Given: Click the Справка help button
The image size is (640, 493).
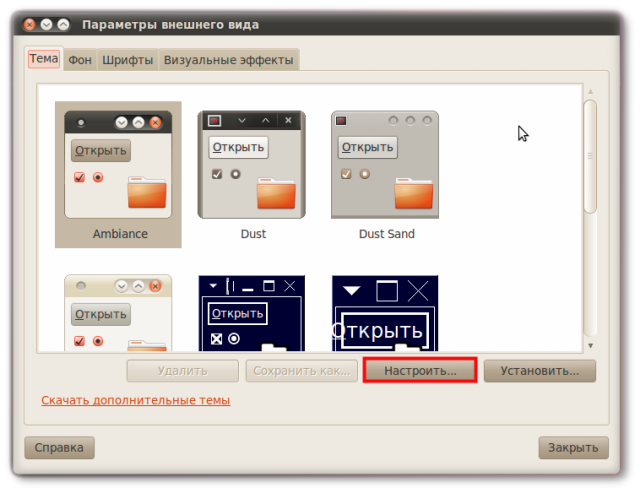Looking at the screenshot, I should [60, 447].
